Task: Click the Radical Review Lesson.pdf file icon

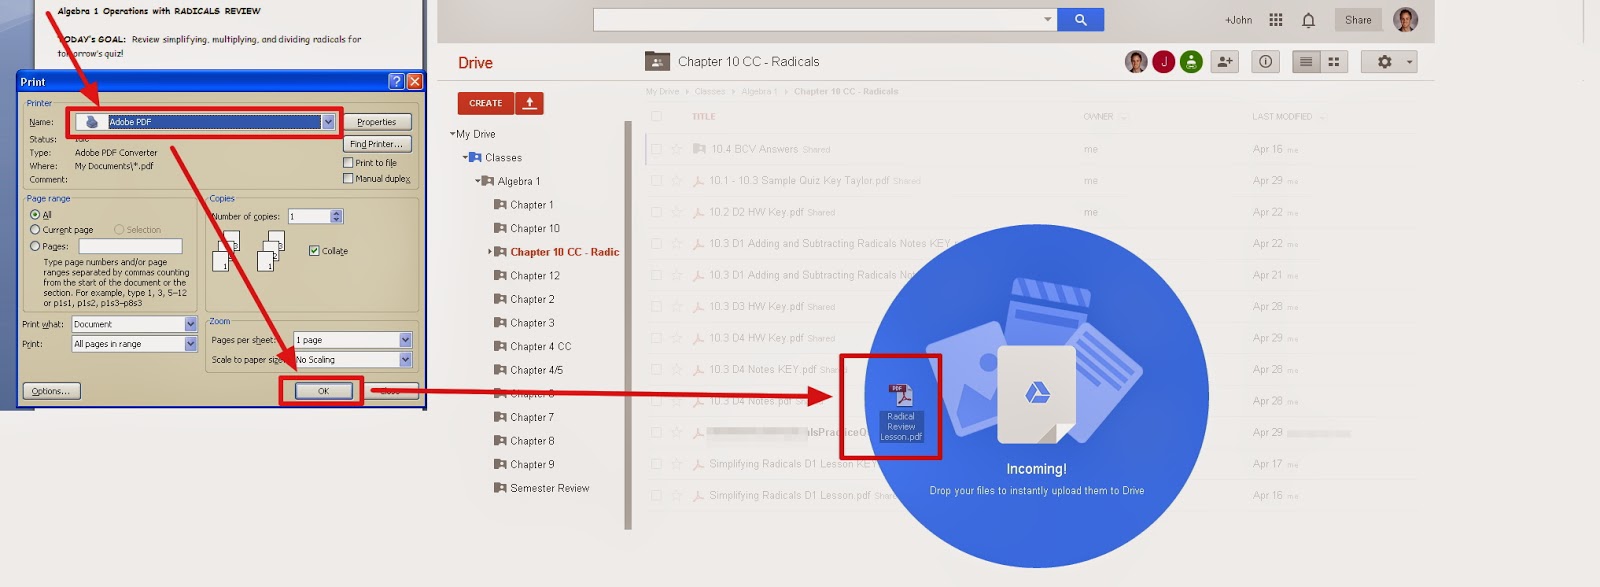Action: click(901, 395)
